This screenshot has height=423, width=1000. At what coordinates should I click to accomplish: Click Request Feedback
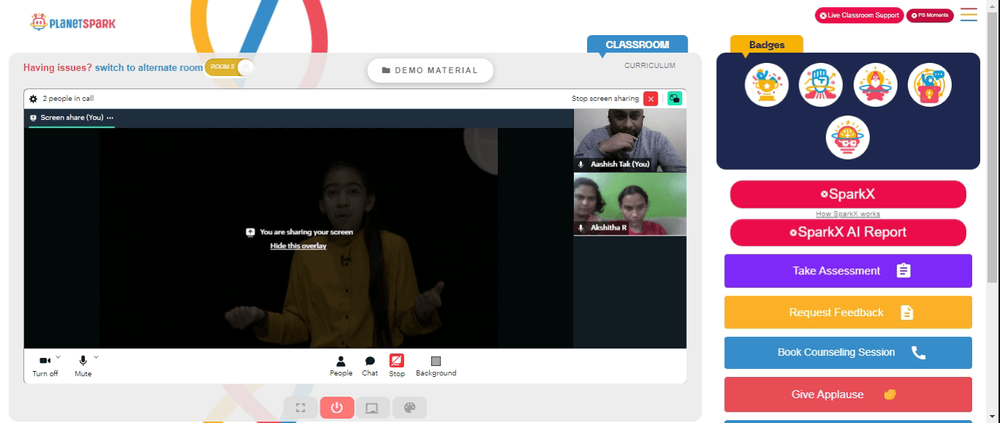pos(848,313)
